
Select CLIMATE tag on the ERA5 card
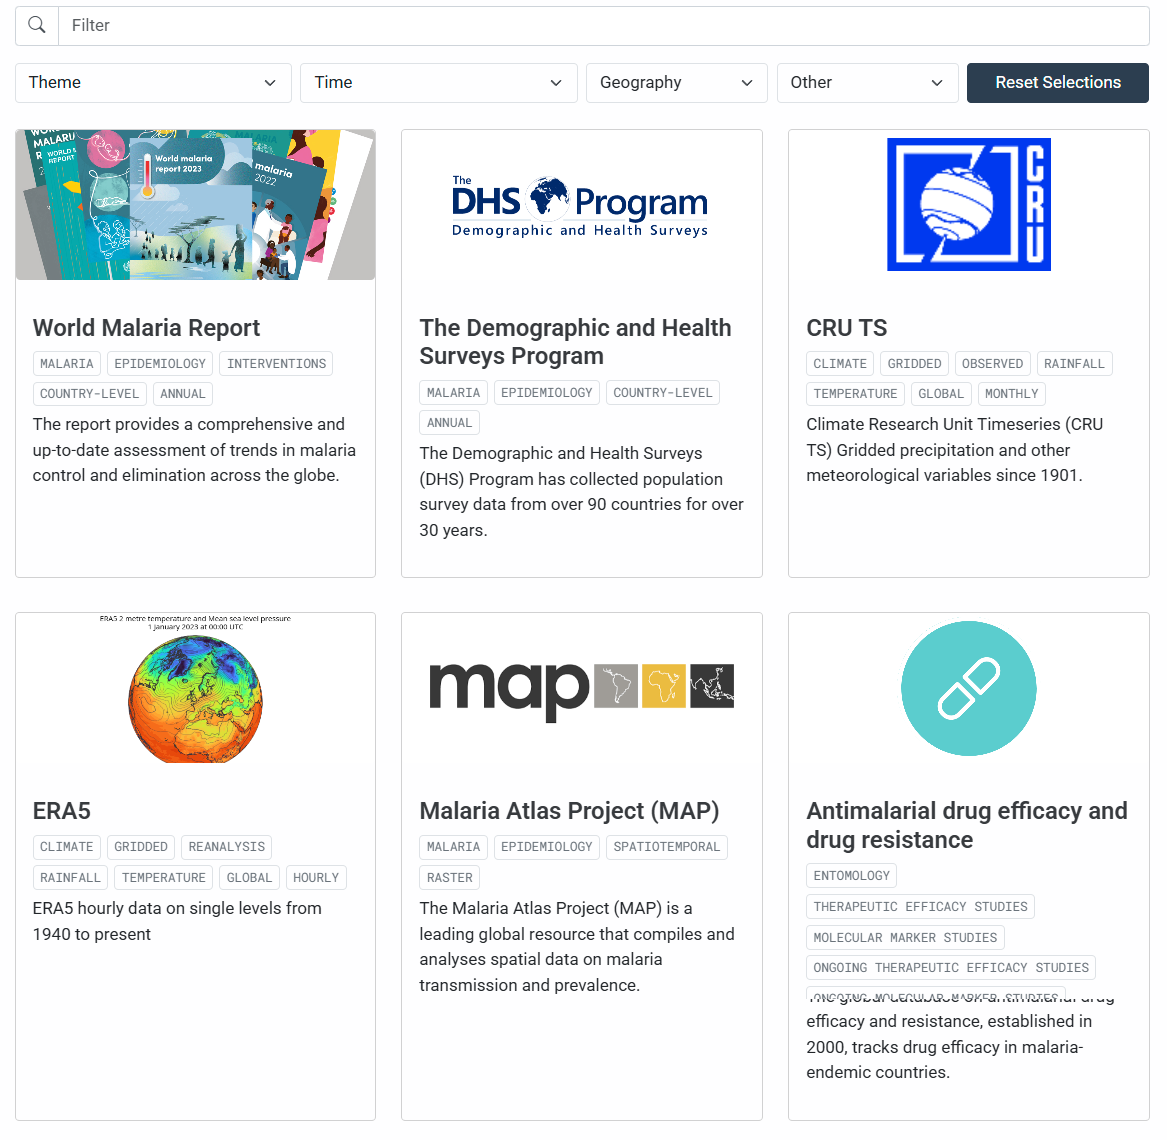tap(67, 848)
